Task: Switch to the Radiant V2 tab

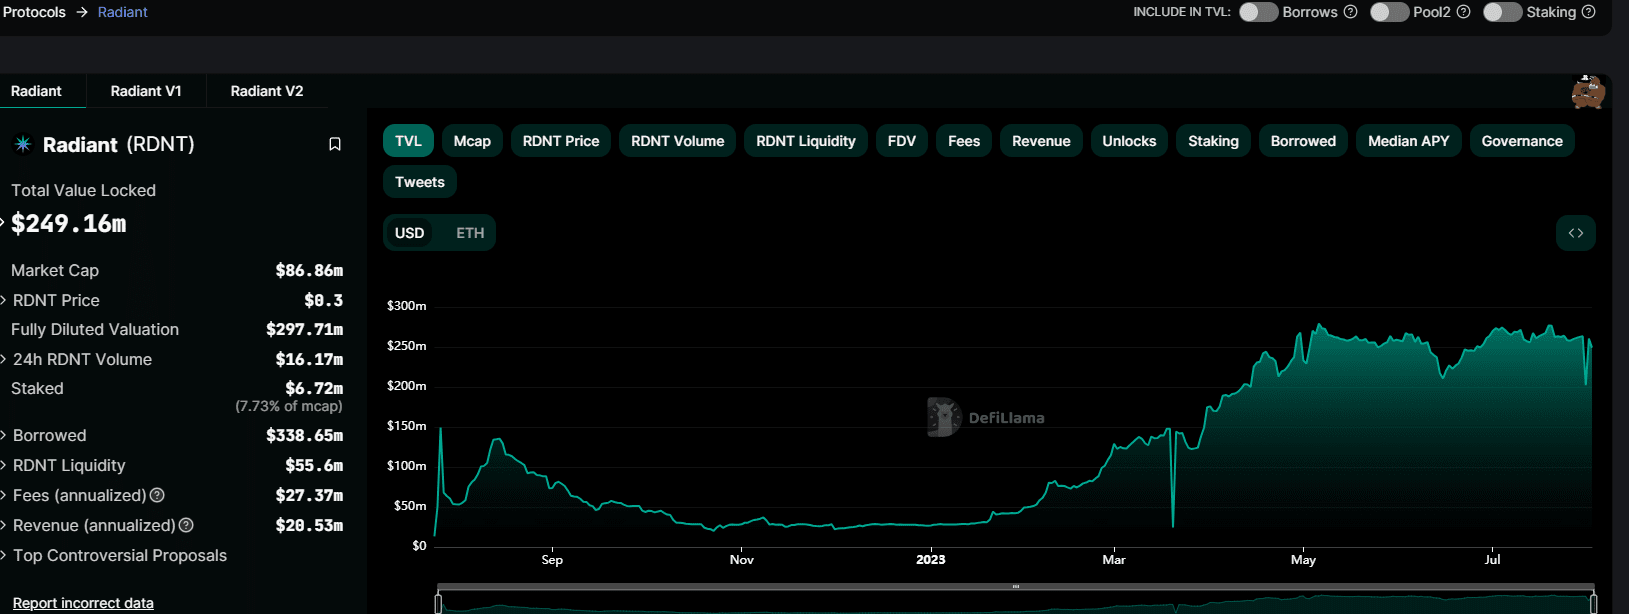Action: pyautogui.click(x=267, y=91)
